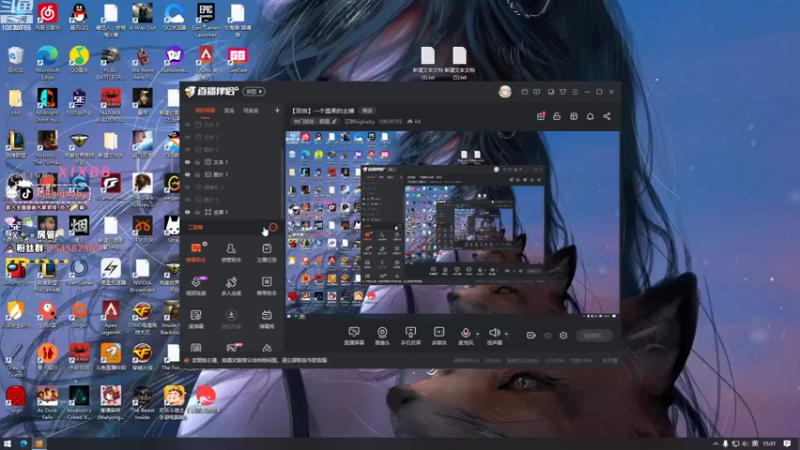Start recording with the camcorder icon
800x450 pixels.
point(531,335)
